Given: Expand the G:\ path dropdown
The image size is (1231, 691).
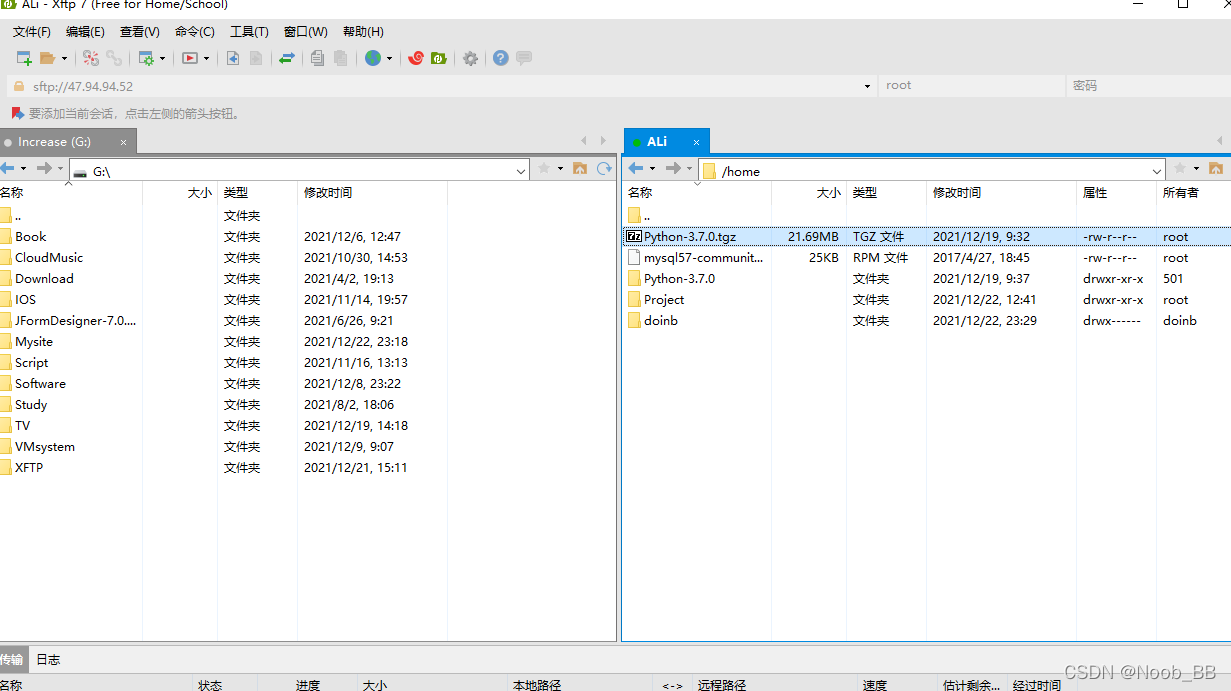Looking at the screenshot, I should 521,172.
